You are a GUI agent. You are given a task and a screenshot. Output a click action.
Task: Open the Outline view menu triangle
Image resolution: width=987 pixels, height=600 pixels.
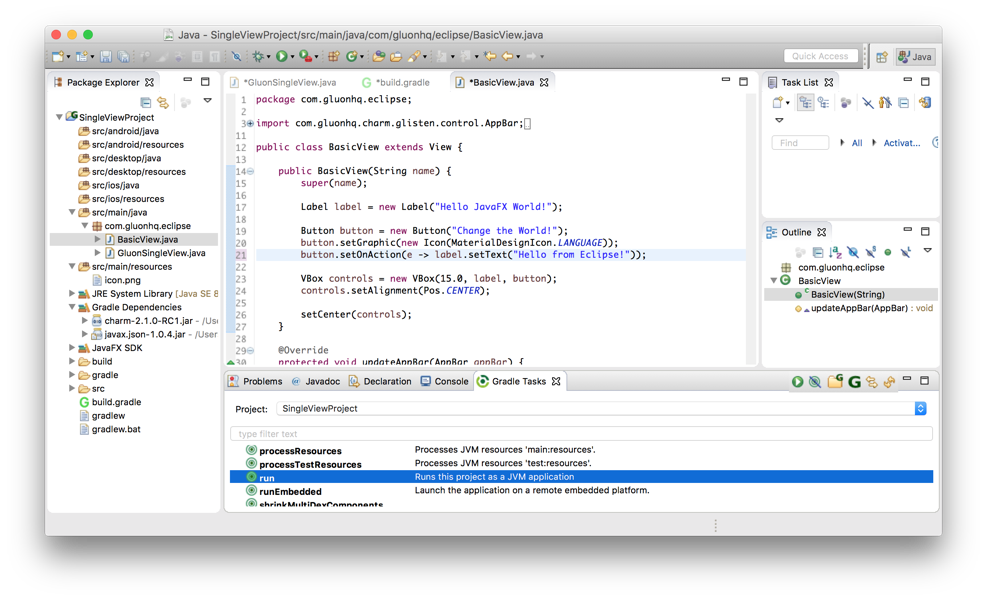point(928,251)
